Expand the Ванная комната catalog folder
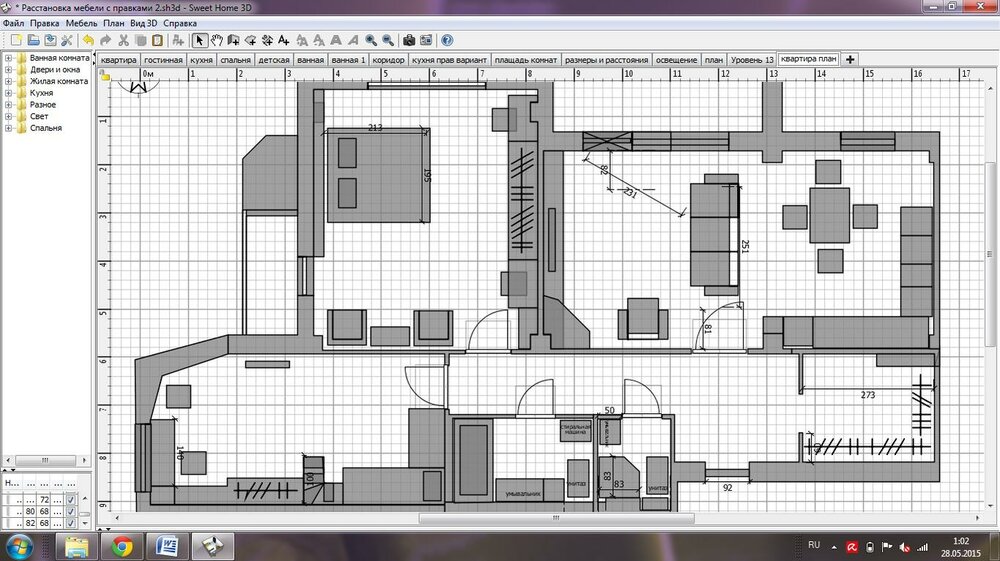1000x561 pixels. click(8, 59)
